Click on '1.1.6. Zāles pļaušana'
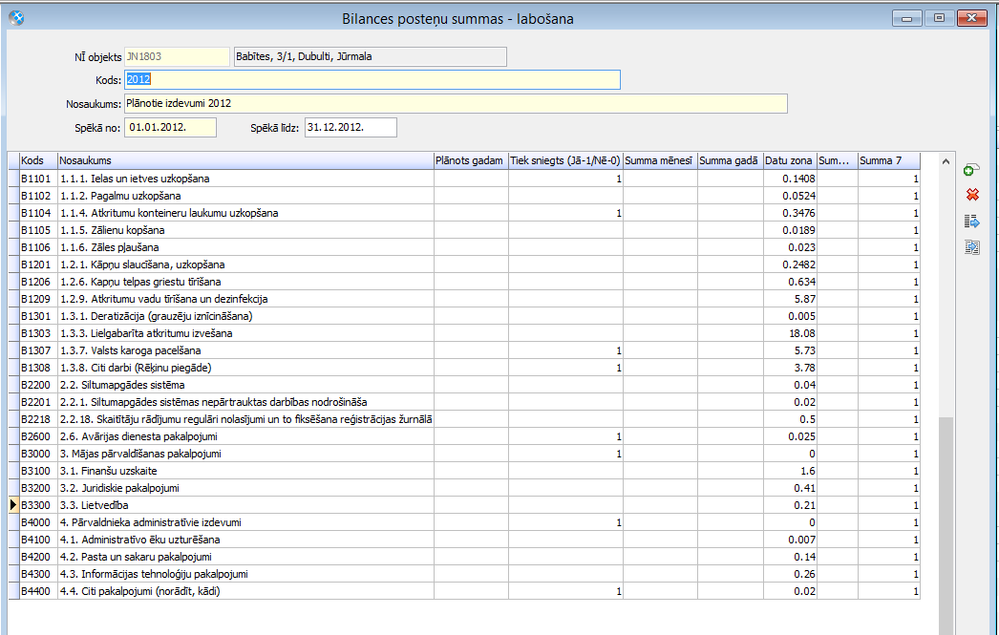This screenshot has width=999, height=635. click(110, 248)
